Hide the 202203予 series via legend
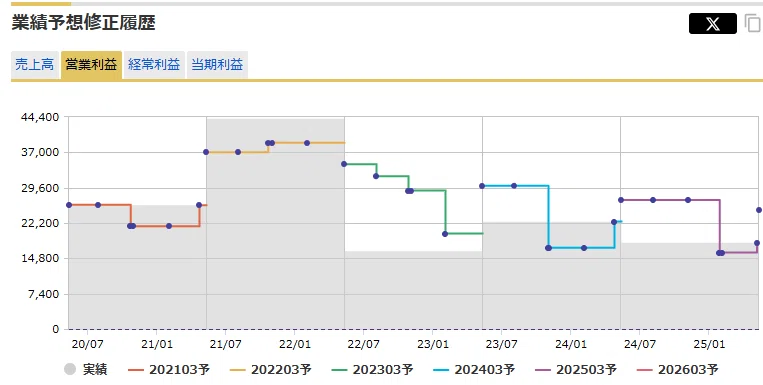The image size is (763, 385). click(271, 369)
